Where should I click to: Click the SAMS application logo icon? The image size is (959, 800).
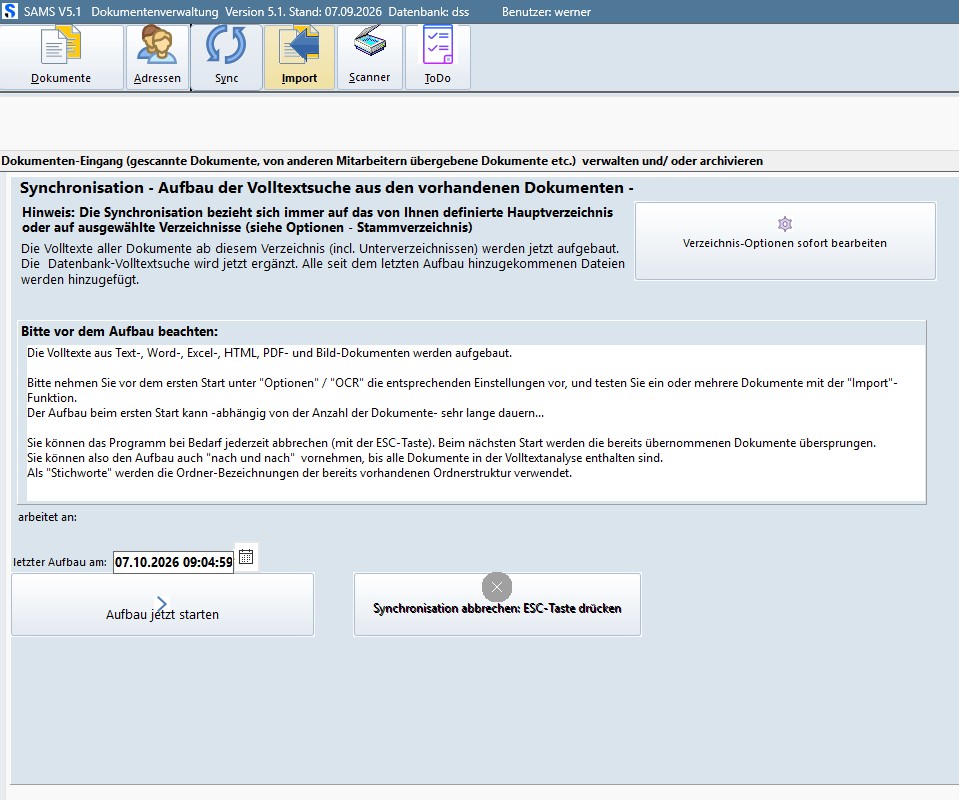[x=10, y=11]
